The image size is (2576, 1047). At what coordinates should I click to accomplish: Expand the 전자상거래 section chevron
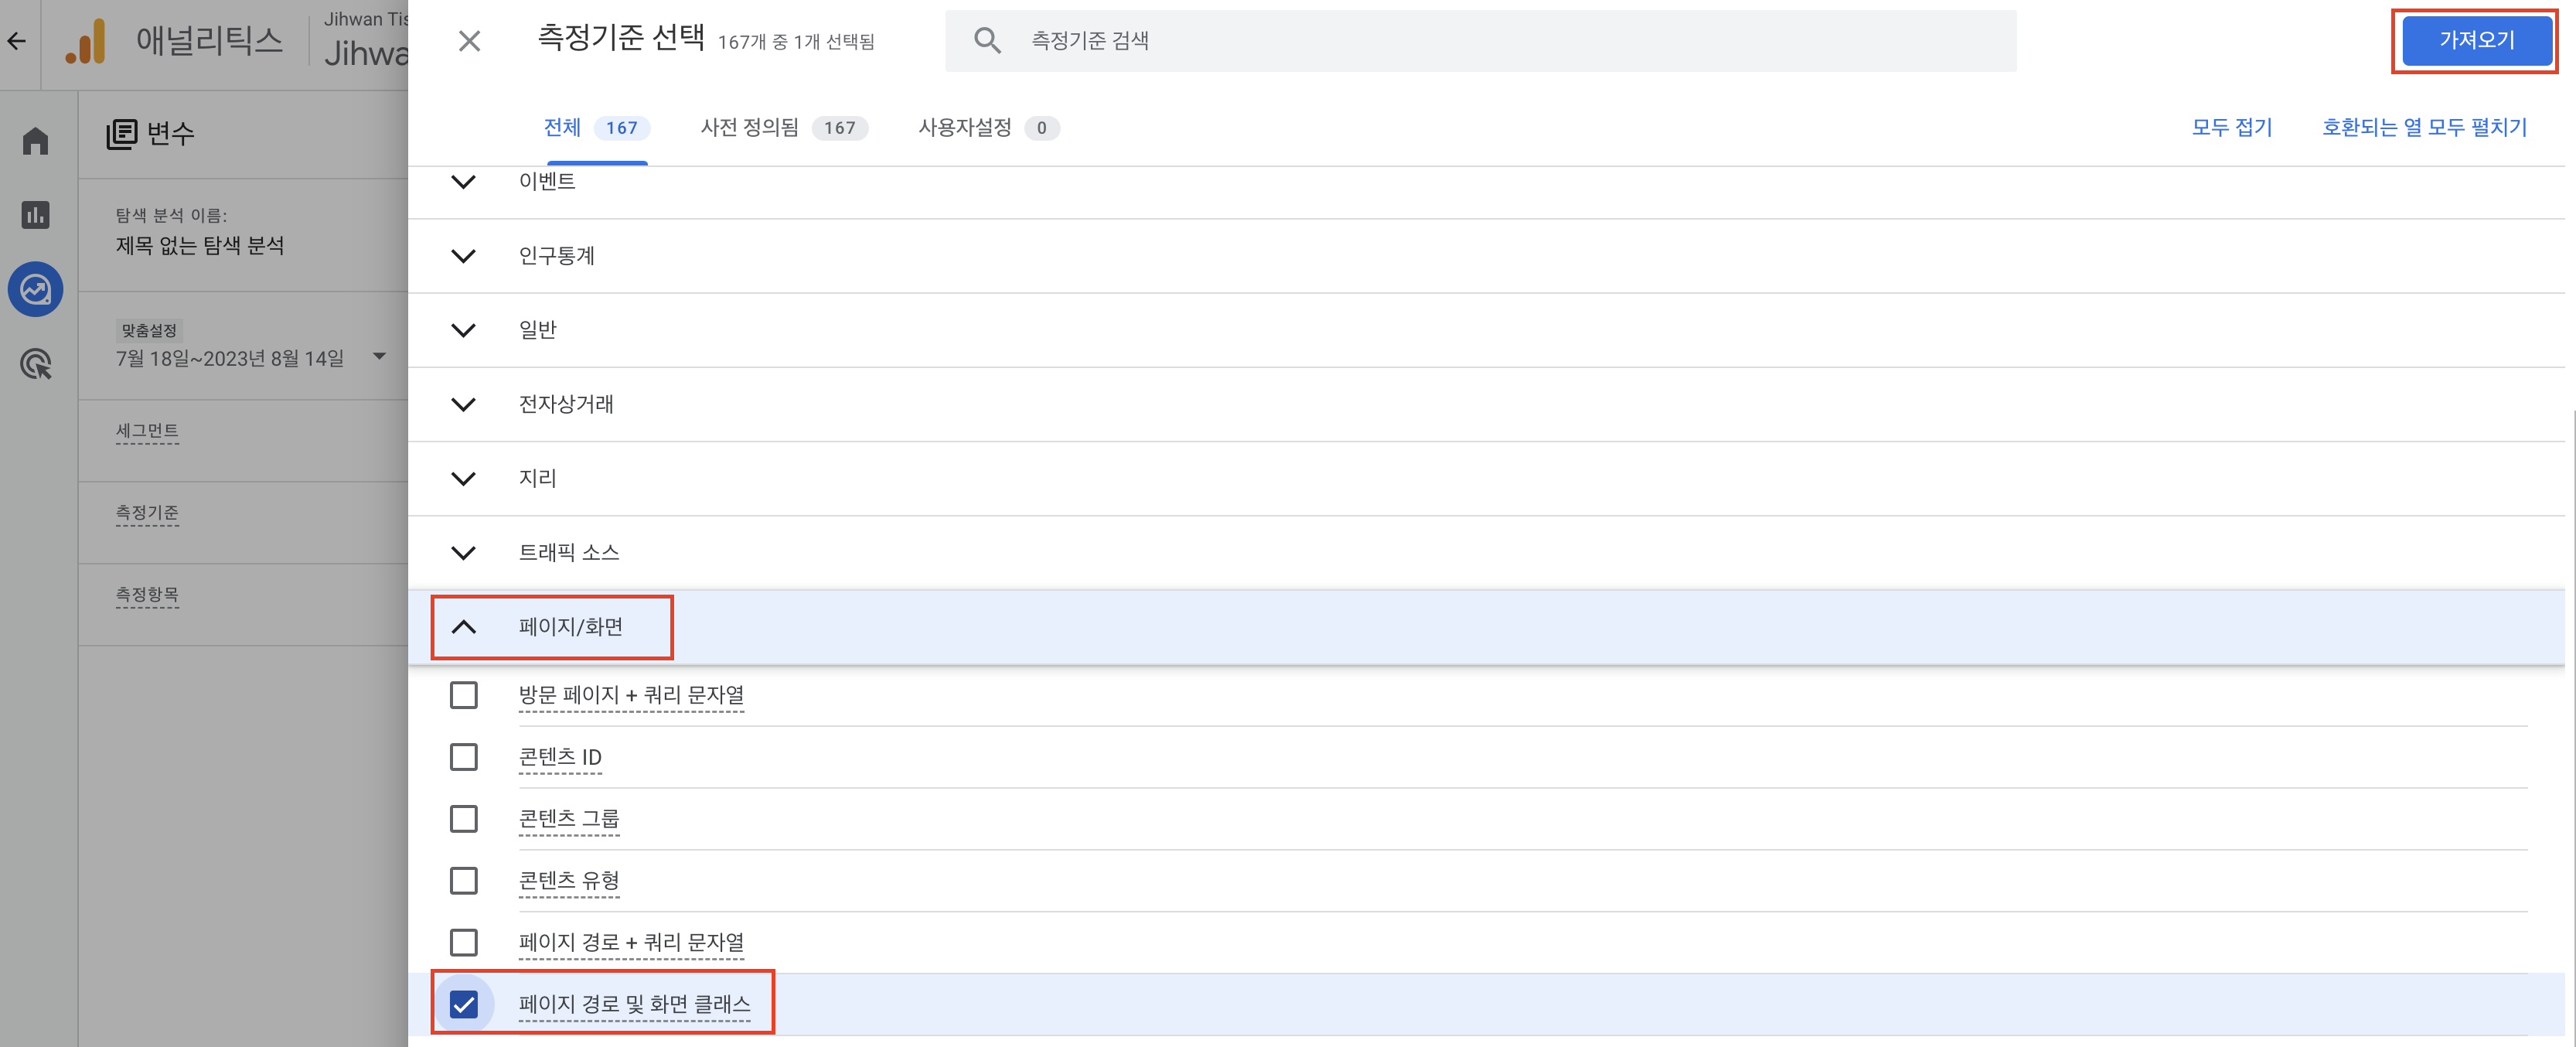click(464, 404)
